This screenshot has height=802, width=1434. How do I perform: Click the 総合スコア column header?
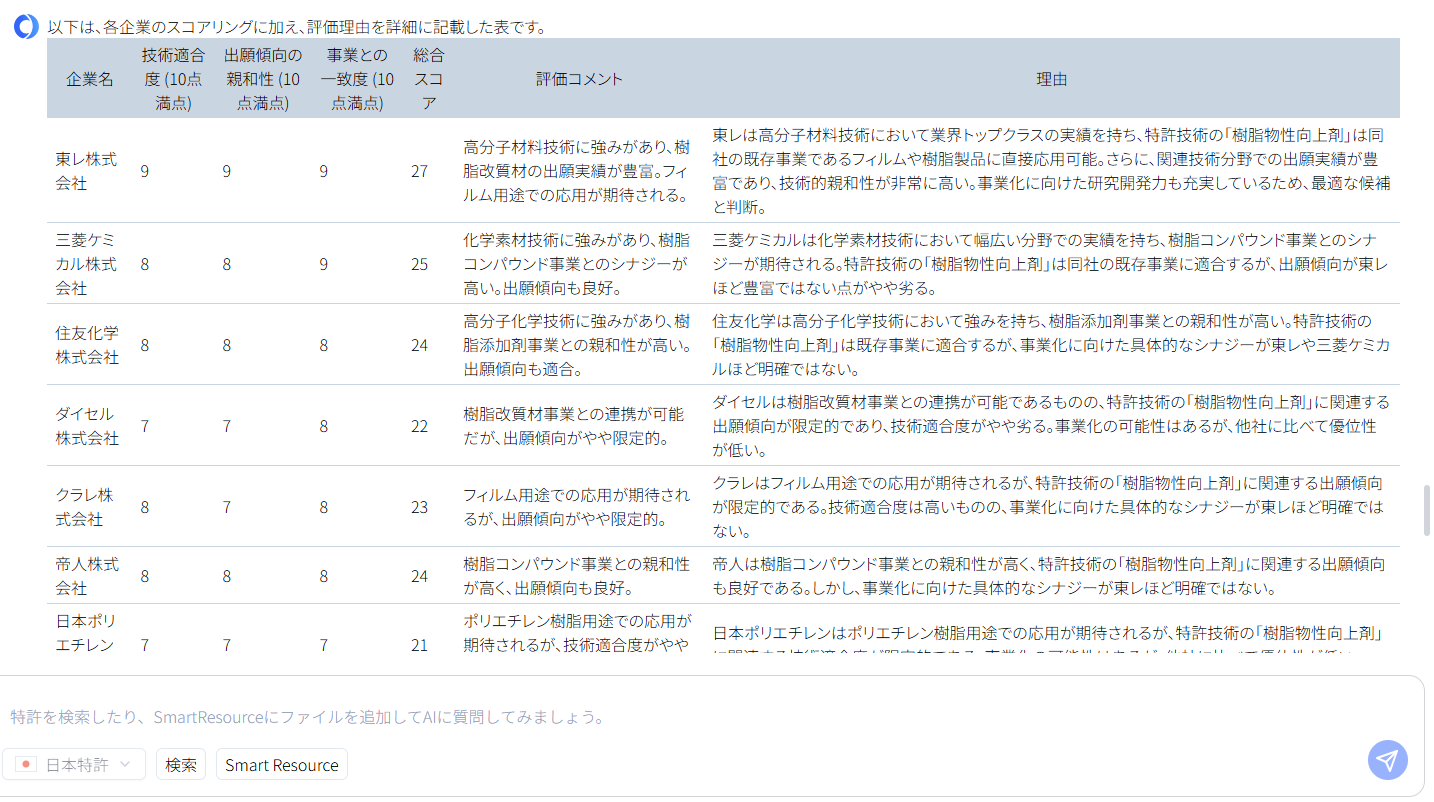click(x=428, y=79)
